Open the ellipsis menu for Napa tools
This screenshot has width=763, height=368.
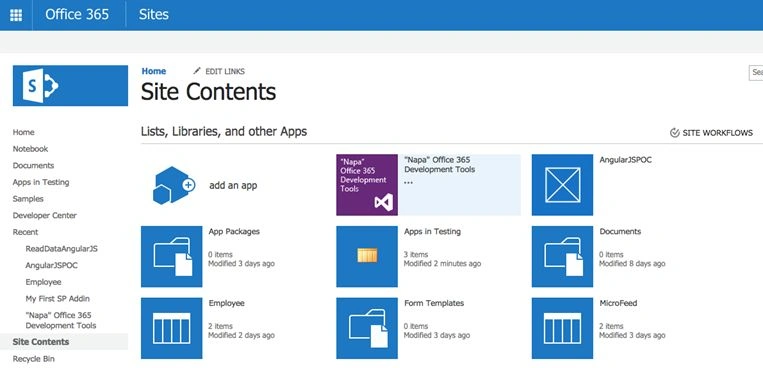pos(409,182)
